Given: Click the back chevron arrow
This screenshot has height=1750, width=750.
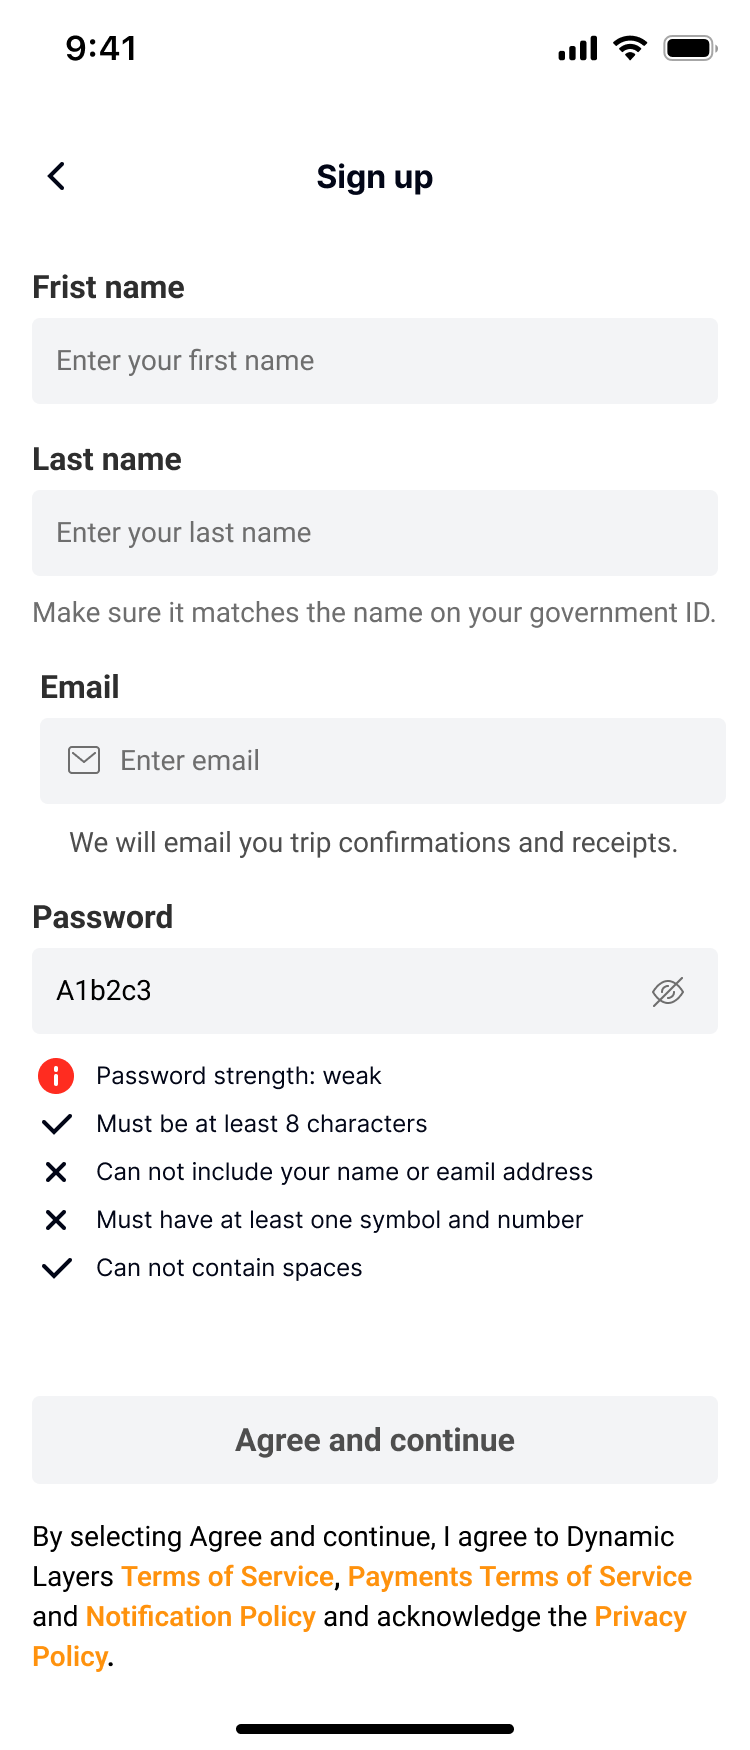Looking at the screenshot, I should 55,175.
